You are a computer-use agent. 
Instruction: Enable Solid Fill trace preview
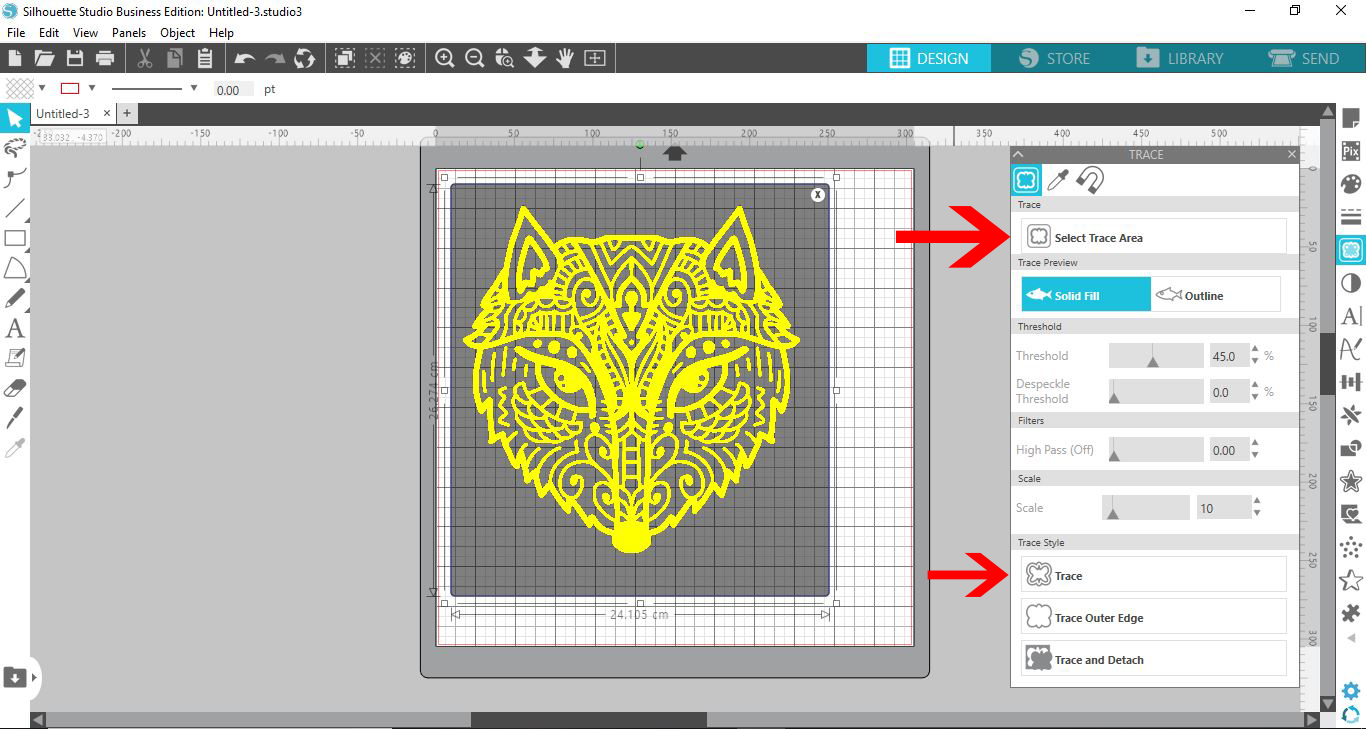coord(1086,295)
